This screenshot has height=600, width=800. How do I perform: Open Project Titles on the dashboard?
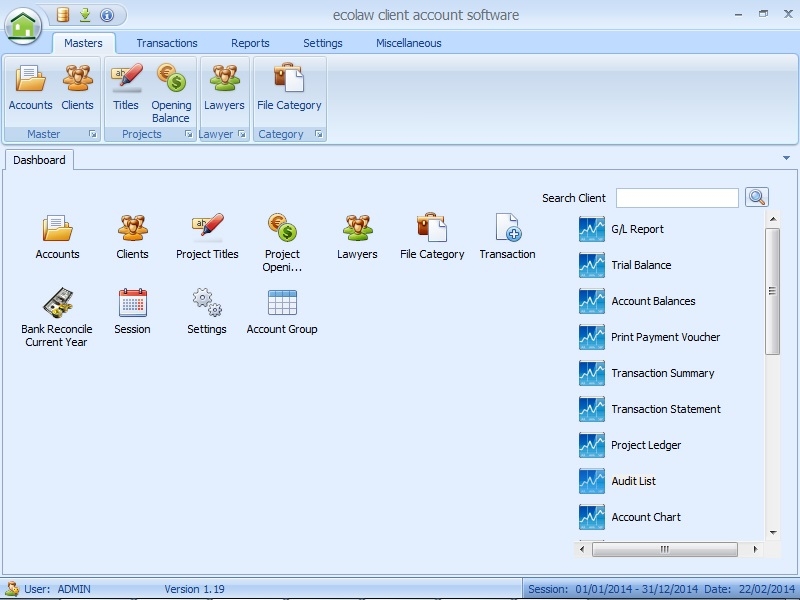(x=207, y=229)
